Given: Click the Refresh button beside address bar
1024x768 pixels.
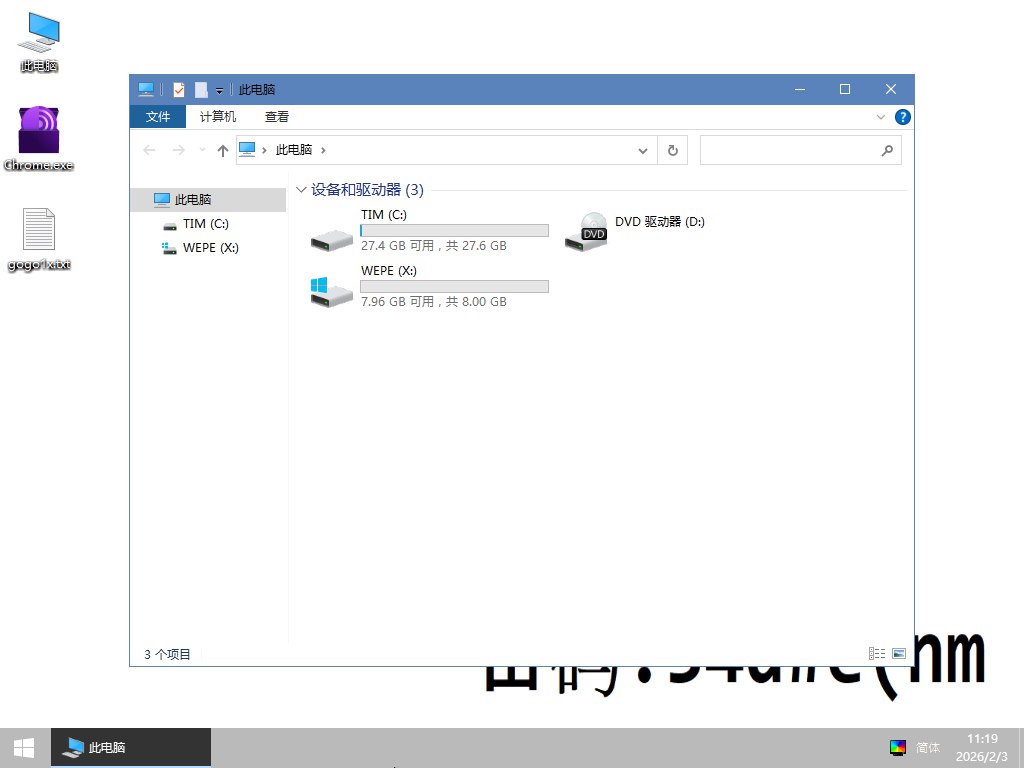Looking at the screenshot, I should [x=672, y=150].
